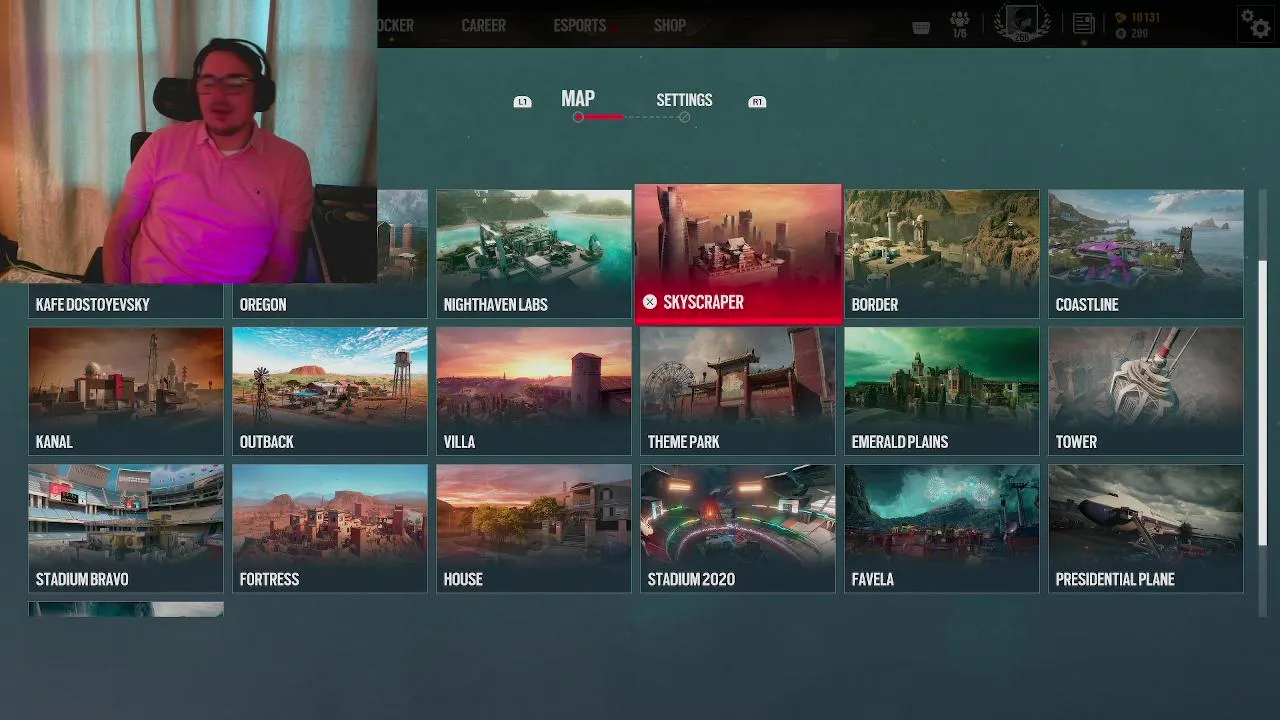Click the map list vertical scrollbar

click(x=1262, y=403)
